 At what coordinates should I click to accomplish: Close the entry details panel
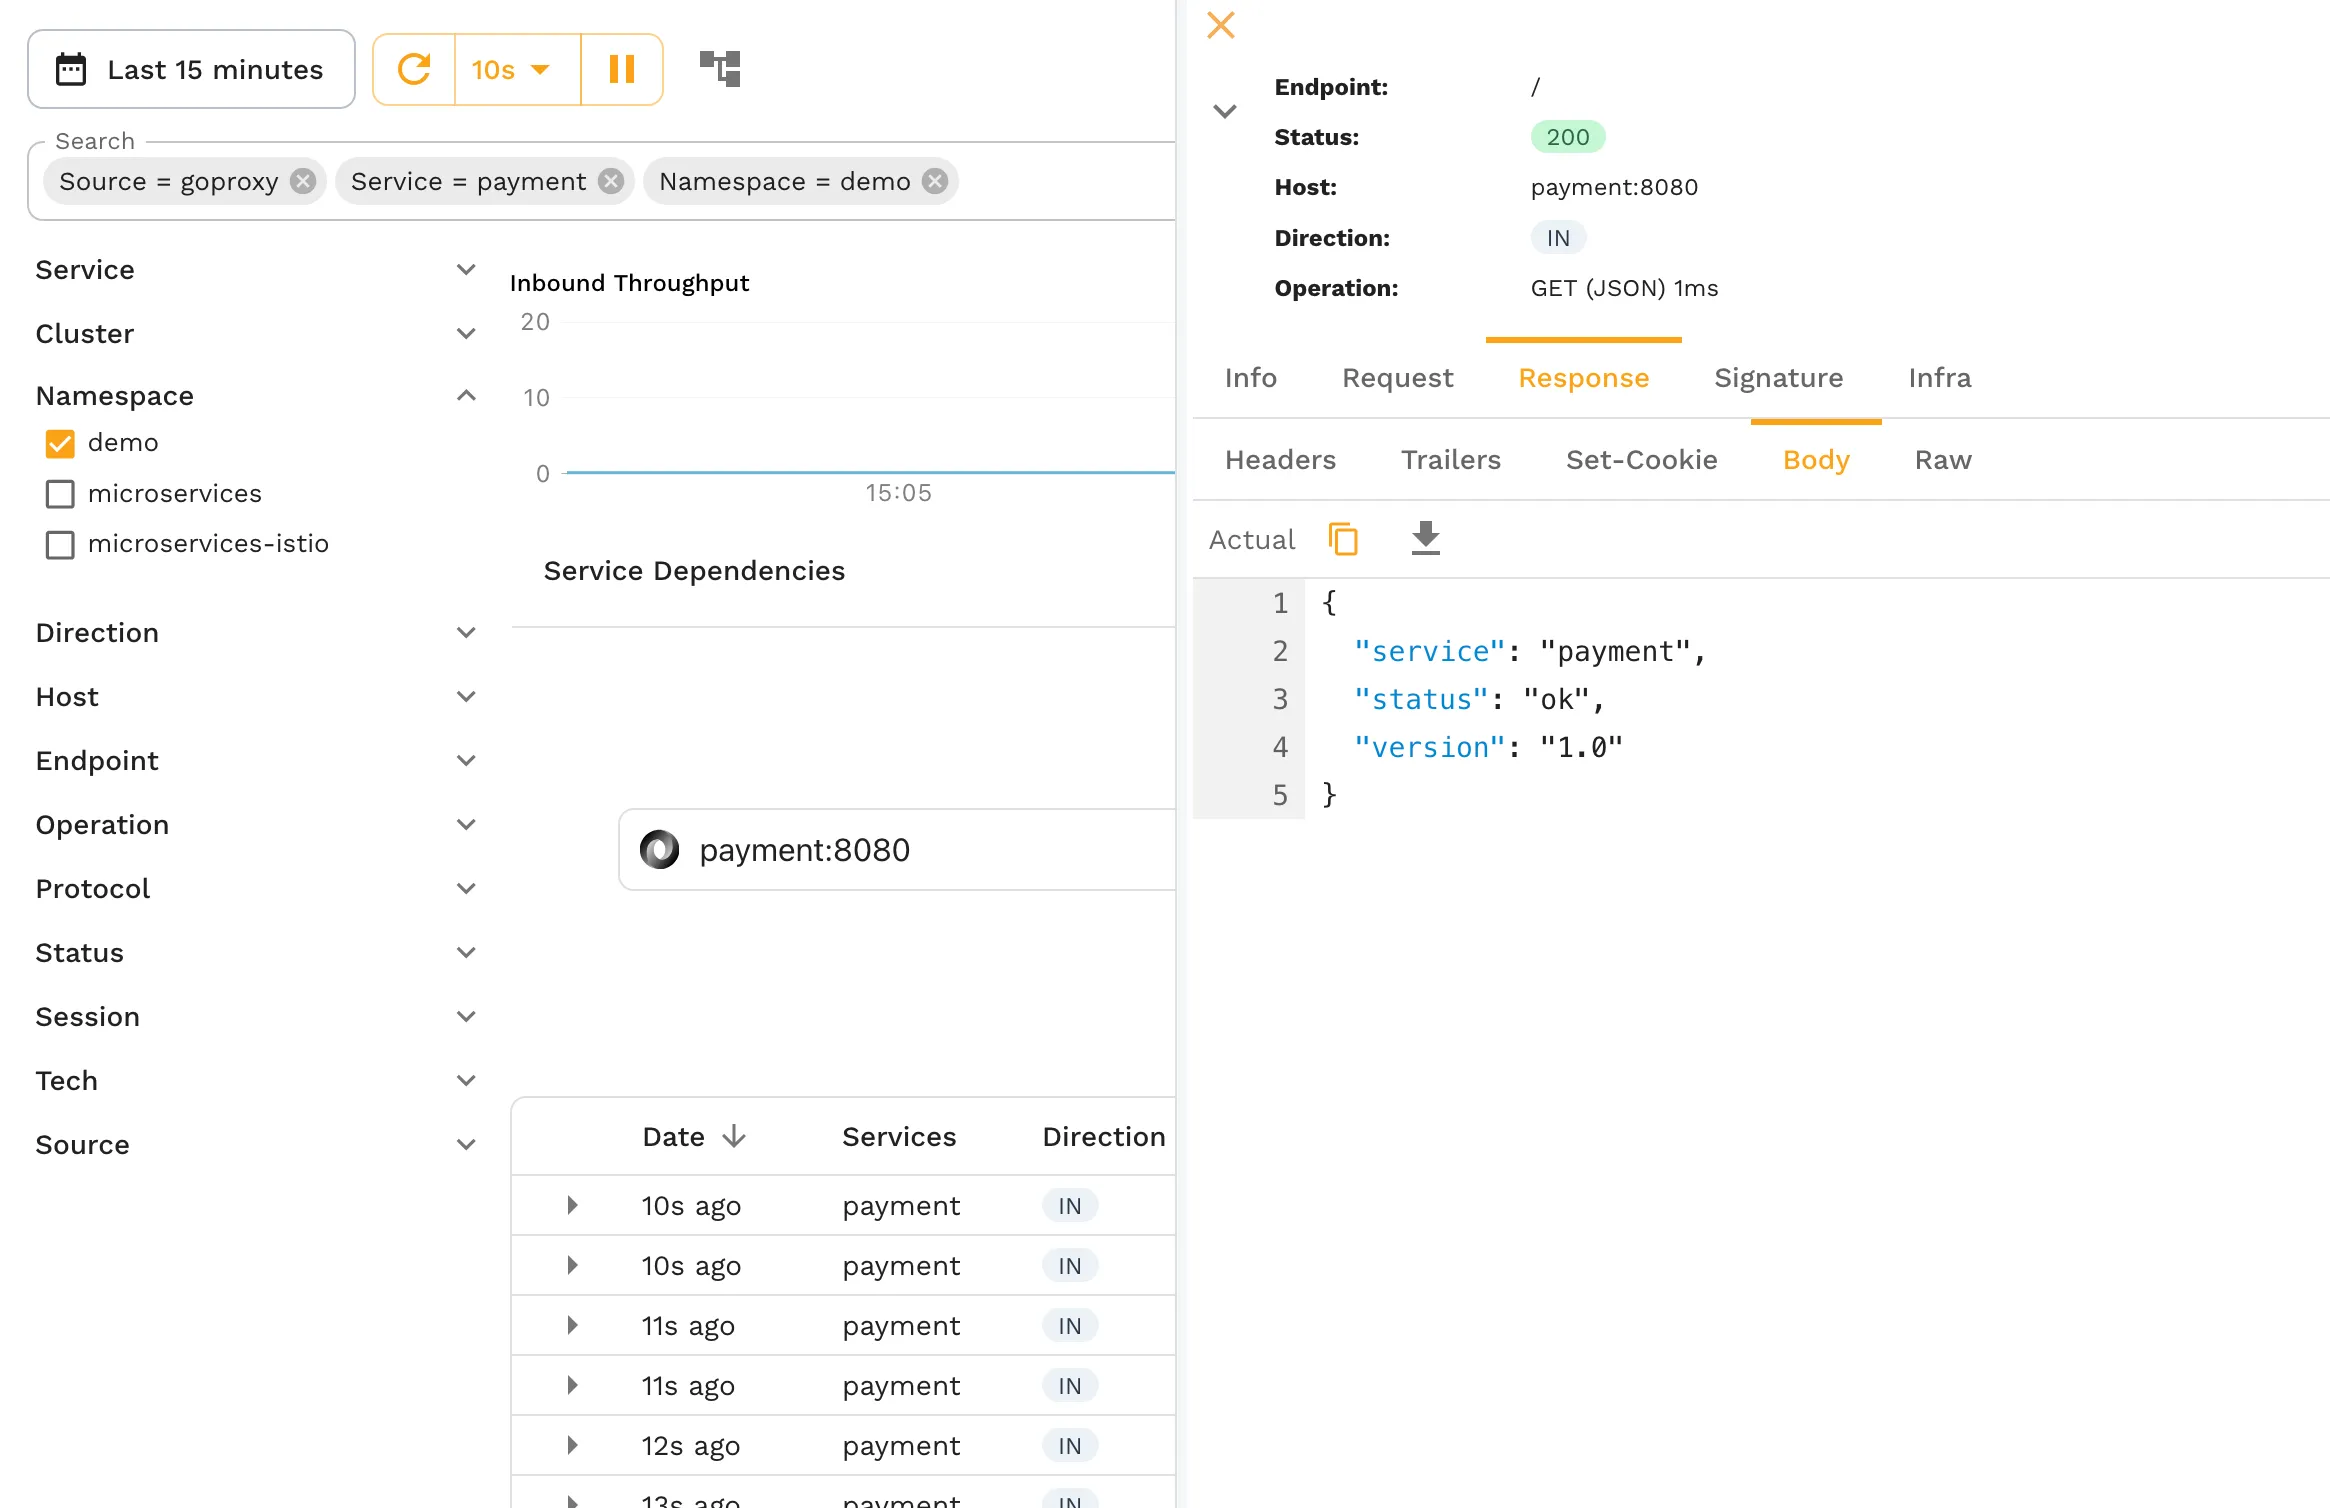click(x=1219, y=25)
